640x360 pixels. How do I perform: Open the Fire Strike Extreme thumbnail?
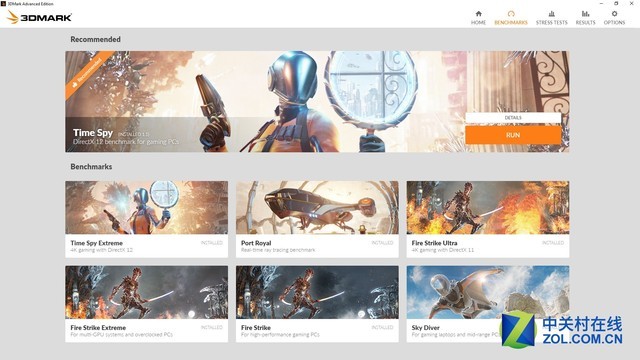[147, 292]
